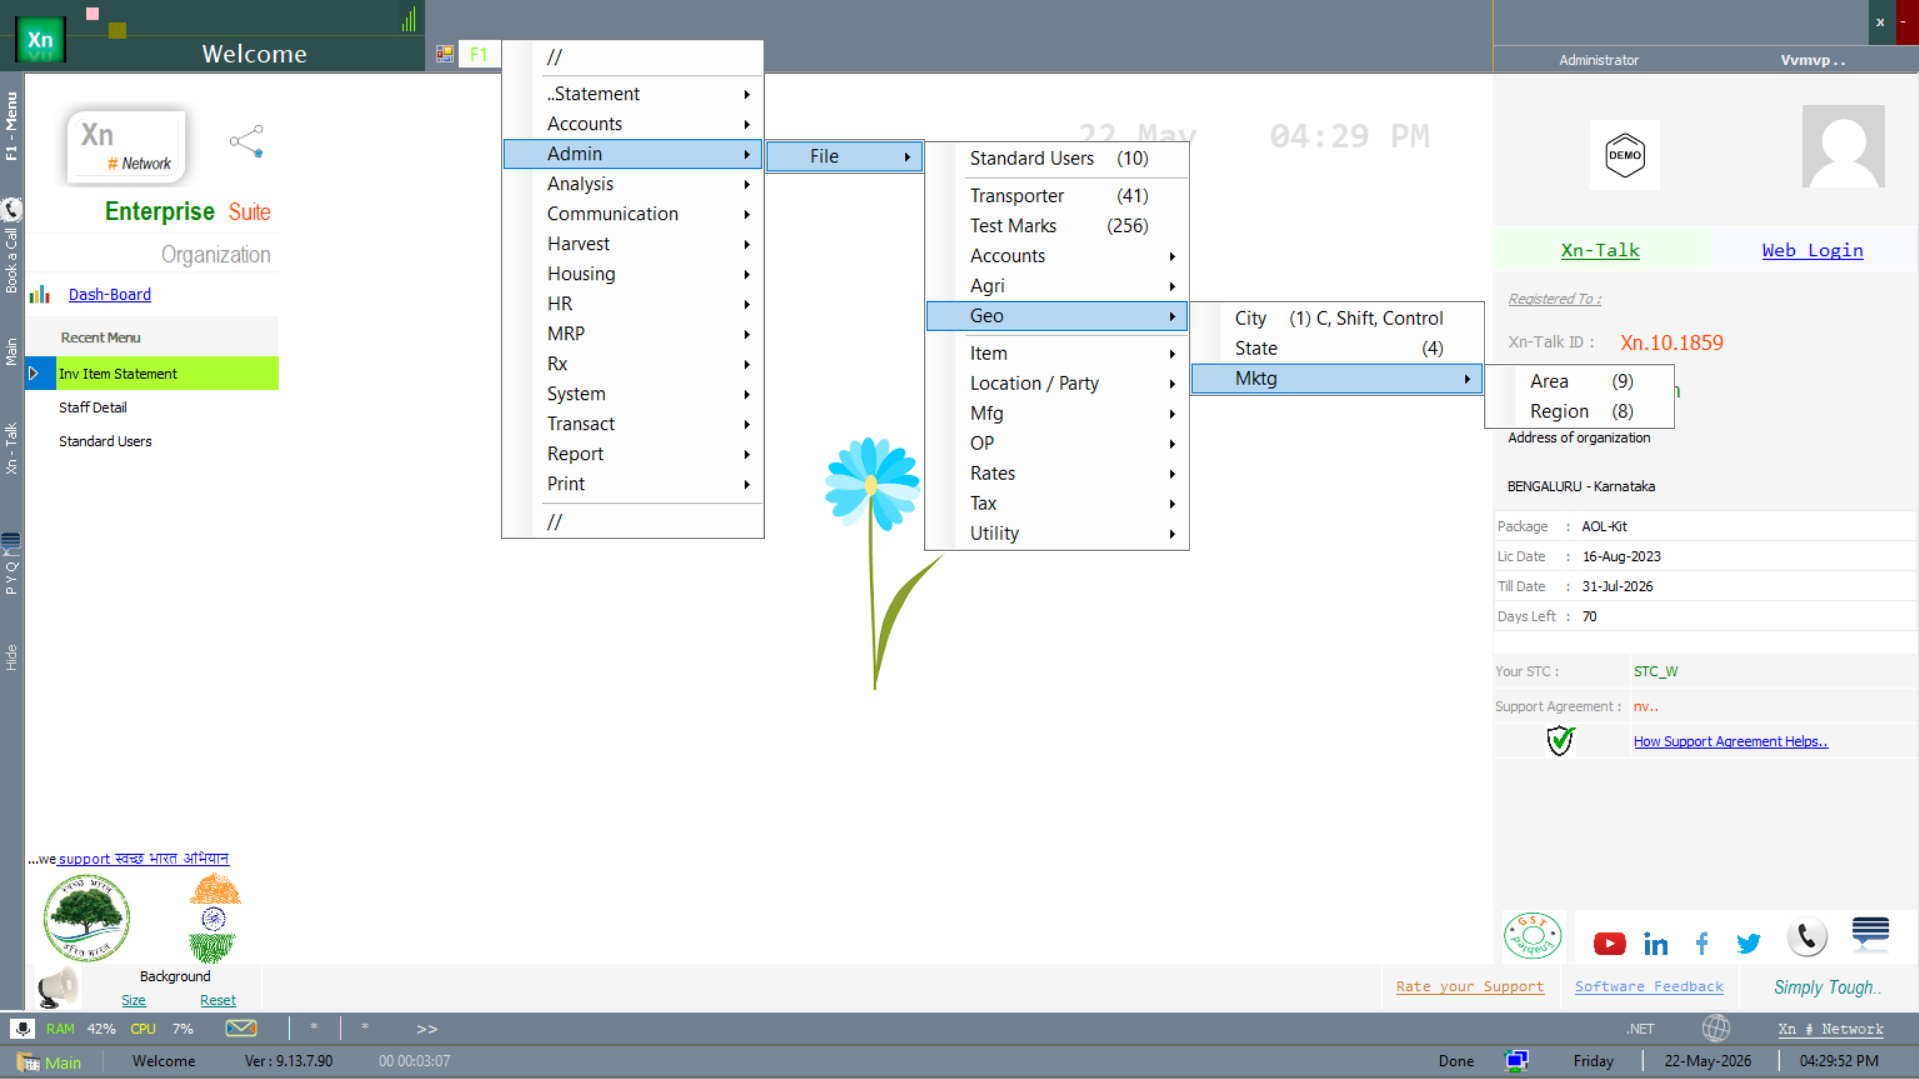Click the Software Feedback link
The image size is (1919, 1079).
1649,986
